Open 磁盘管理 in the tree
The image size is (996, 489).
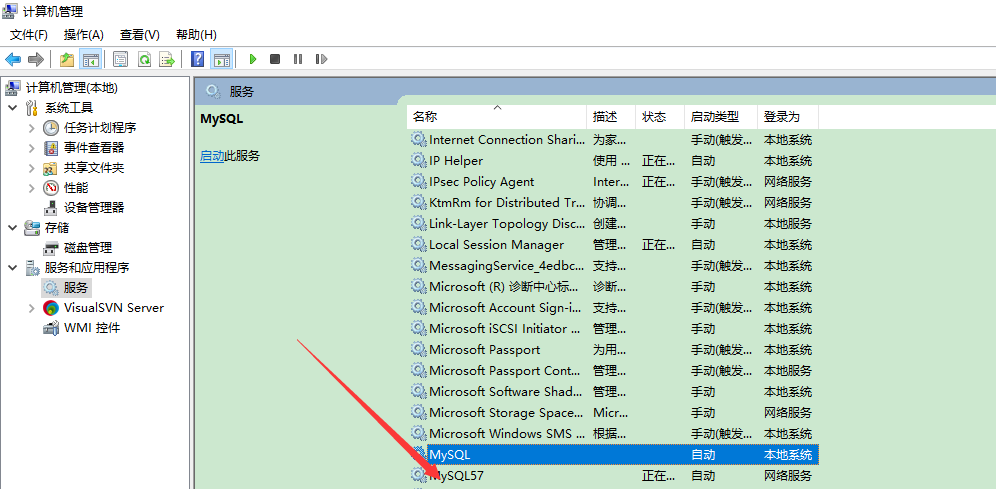coord(88,248)
